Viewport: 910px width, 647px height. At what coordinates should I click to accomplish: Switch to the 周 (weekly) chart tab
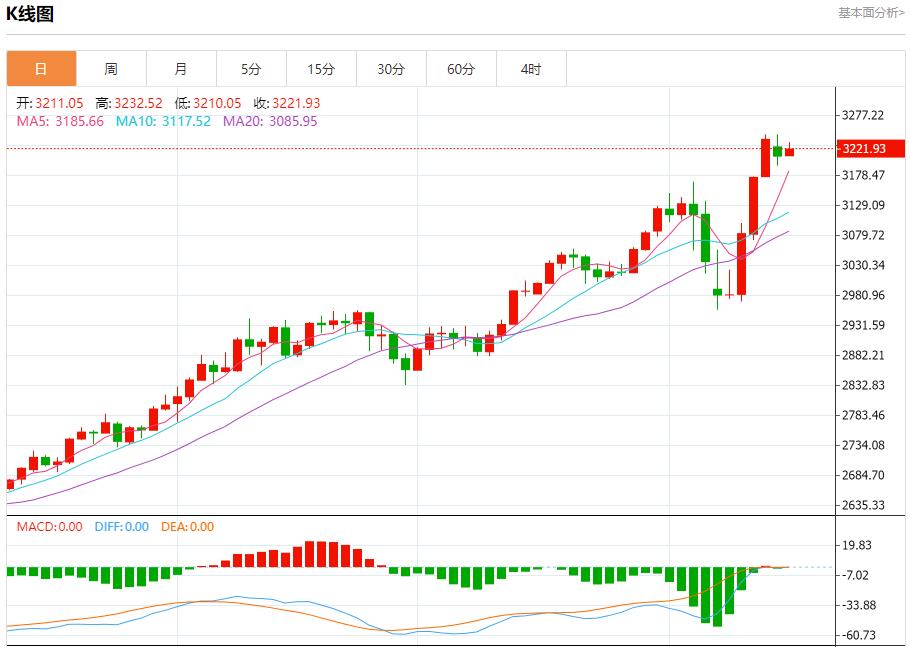tap(111, 68)
